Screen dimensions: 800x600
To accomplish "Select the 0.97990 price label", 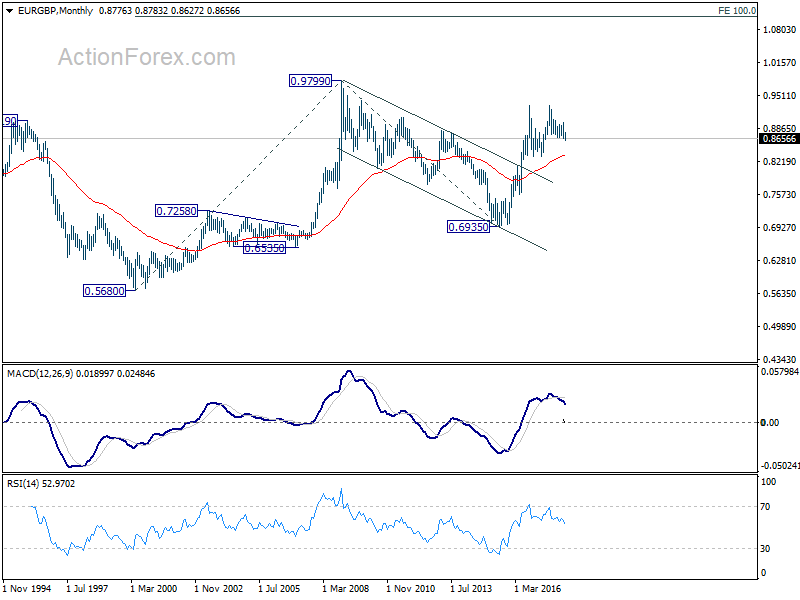I will coord(310,81).
